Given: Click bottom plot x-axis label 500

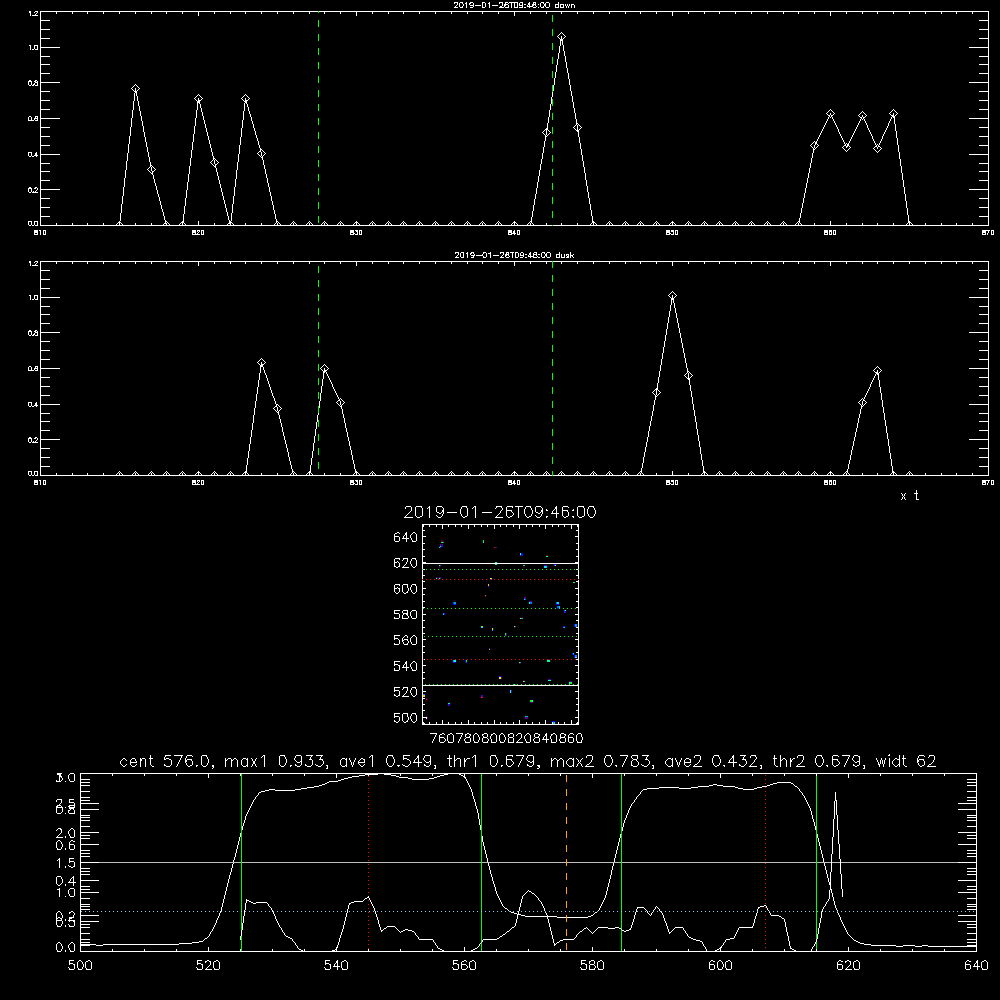Looking at the screenshot, I should tap(80, 966).
